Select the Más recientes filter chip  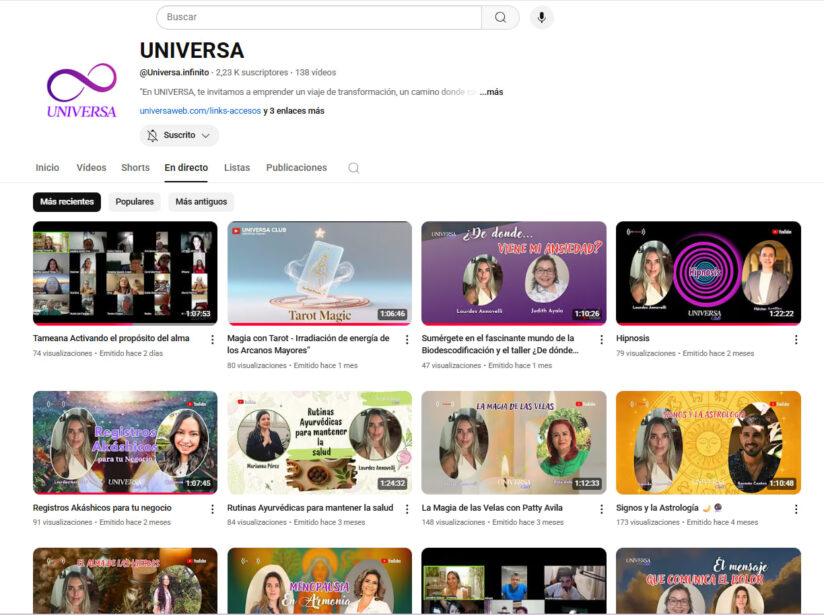click(x=67, y=202)
